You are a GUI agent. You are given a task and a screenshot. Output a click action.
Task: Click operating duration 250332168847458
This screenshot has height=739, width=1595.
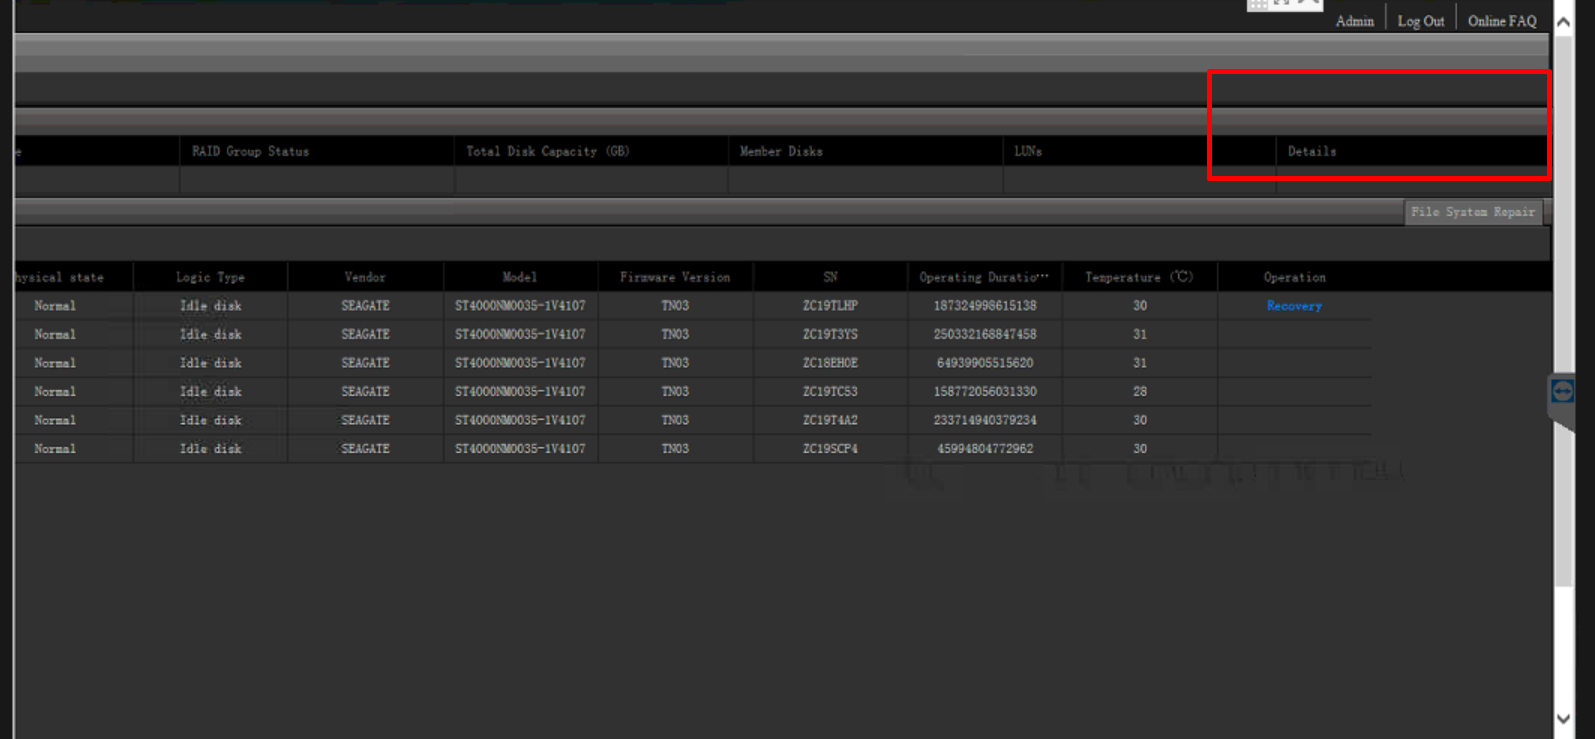[985, 334]
